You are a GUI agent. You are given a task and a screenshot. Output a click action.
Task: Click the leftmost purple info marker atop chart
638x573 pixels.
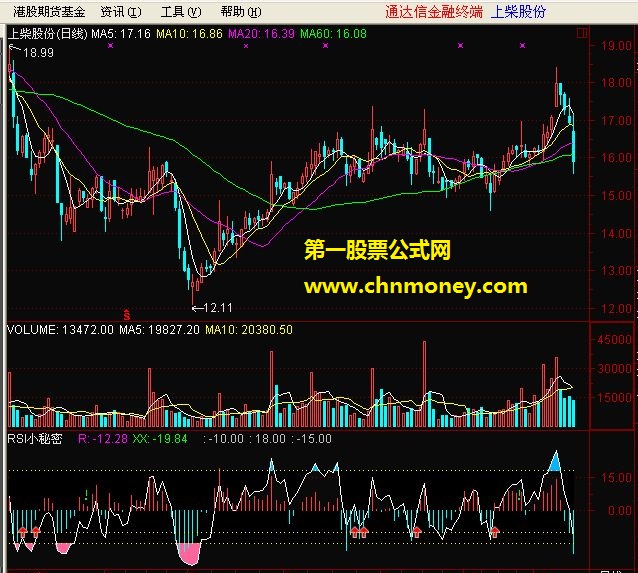(x=110, y=46)
